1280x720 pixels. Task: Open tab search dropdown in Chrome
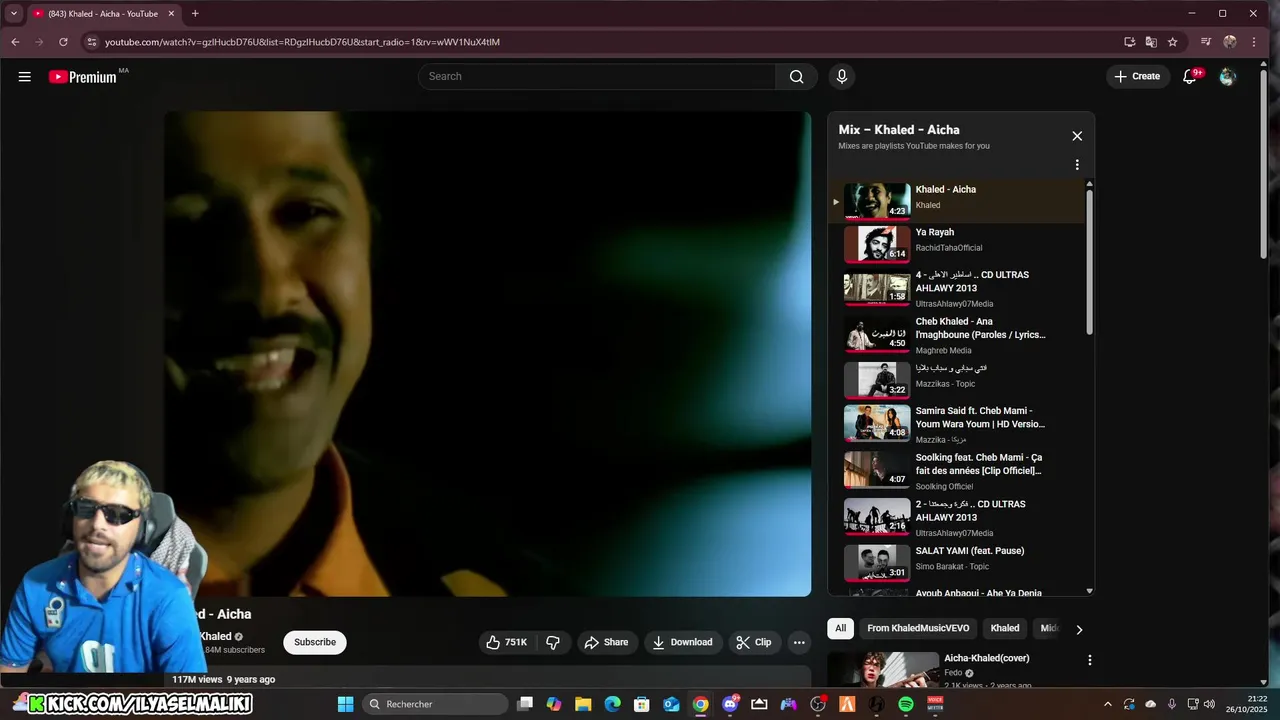pyautogui.click(x=14, y=14)
